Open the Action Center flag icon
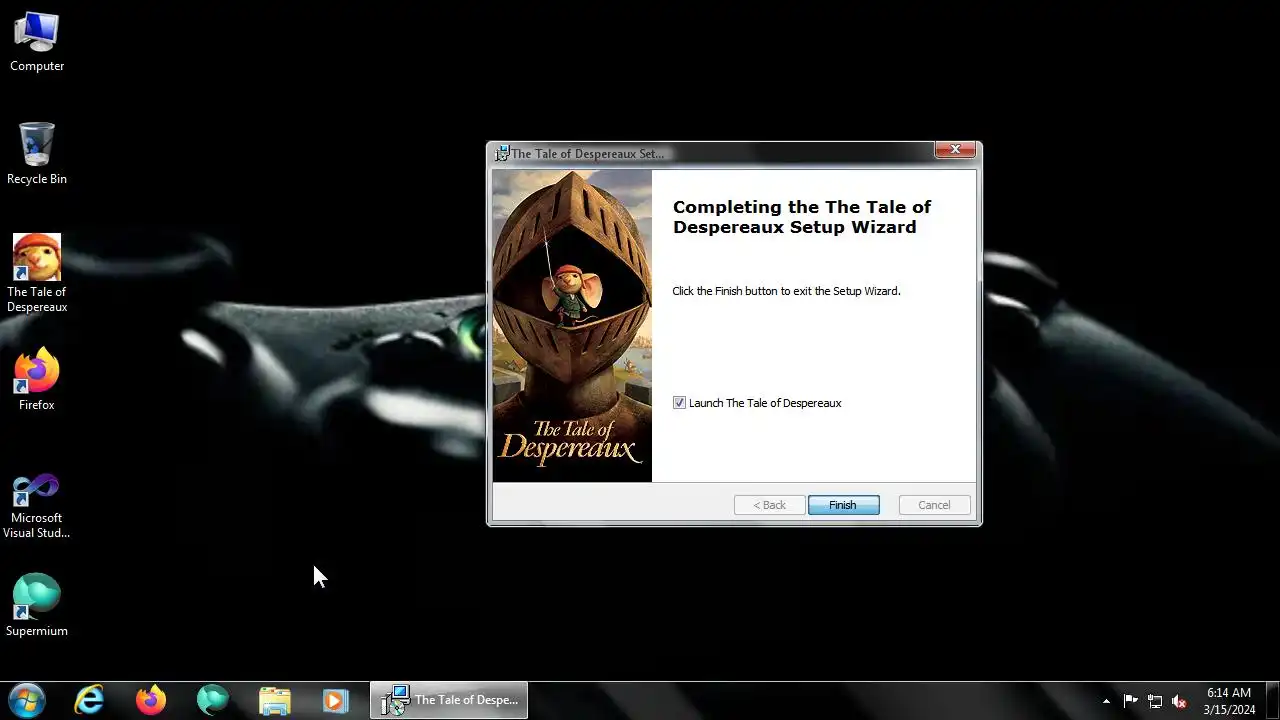Viewport: 1280px width, 720px height. click(x=1131, y=701)
